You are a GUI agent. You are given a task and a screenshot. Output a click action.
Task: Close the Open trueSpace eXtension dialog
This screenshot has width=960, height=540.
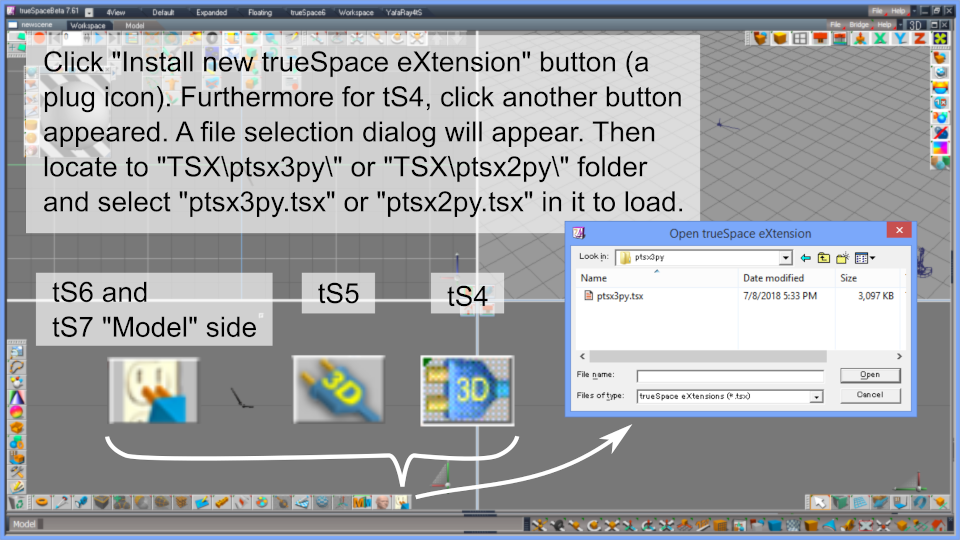click(899, 230)
